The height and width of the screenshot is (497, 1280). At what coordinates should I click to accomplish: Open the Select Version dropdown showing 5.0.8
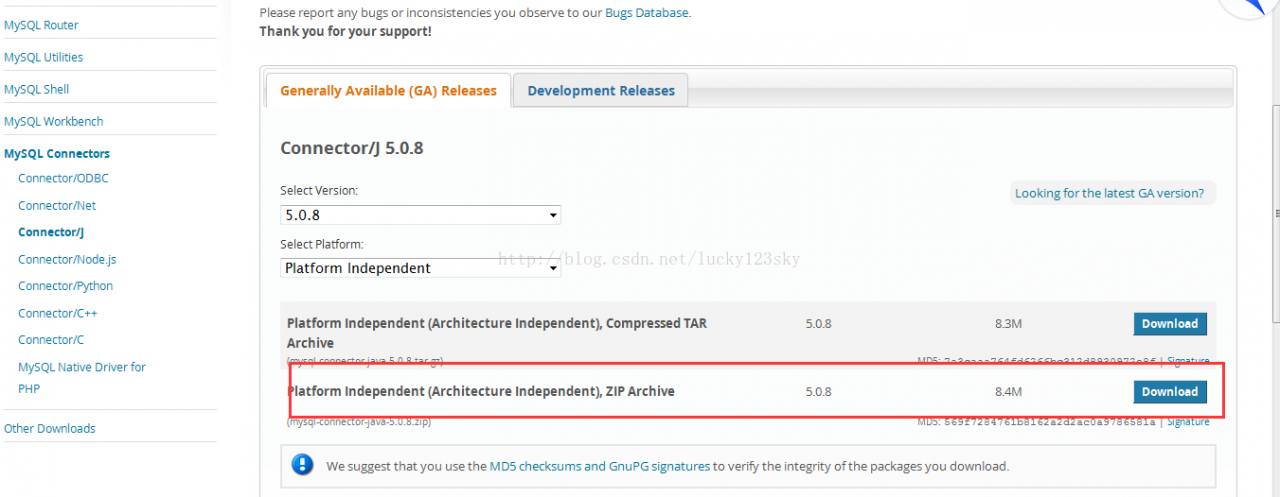420,215
